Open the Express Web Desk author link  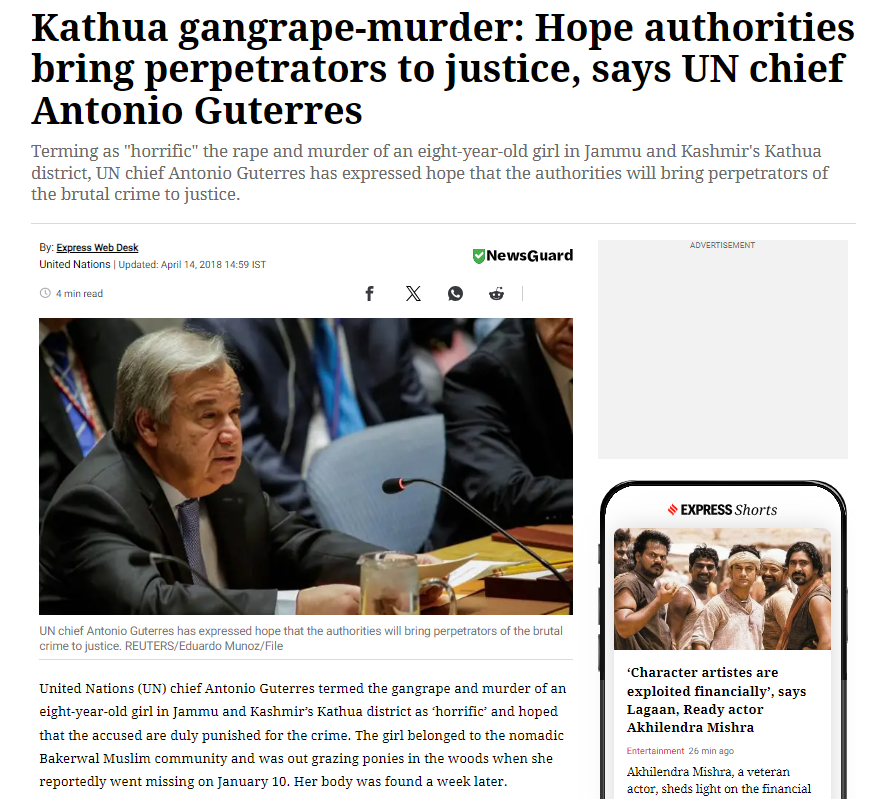[97, 247]
